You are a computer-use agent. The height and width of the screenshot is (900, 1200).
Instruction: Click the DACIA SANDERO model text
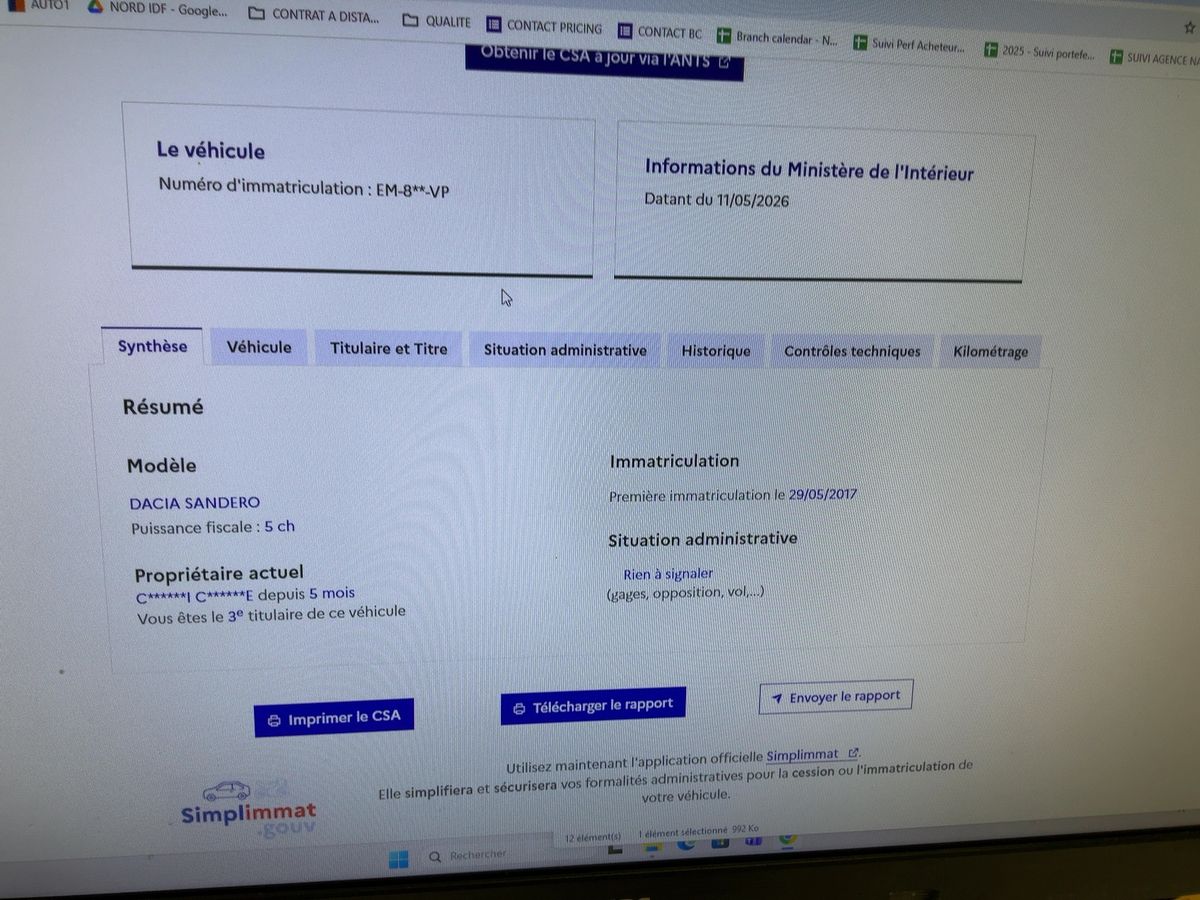point(195,502)
